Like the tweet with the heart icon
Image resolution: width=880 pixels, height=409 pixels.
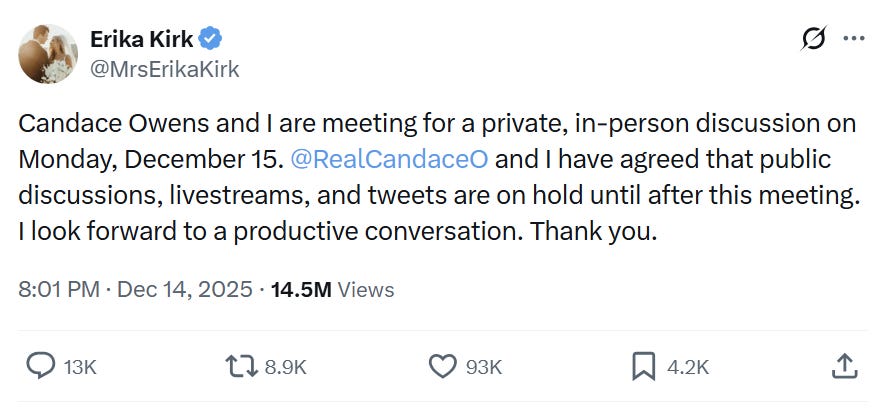(441, 366)
